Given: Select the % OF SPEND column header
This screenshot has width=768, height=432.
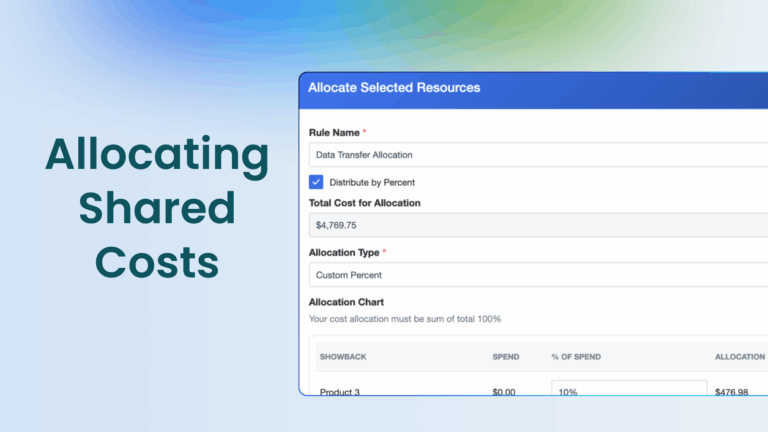Looking at the screenshot, I should (x=576, y=357).
